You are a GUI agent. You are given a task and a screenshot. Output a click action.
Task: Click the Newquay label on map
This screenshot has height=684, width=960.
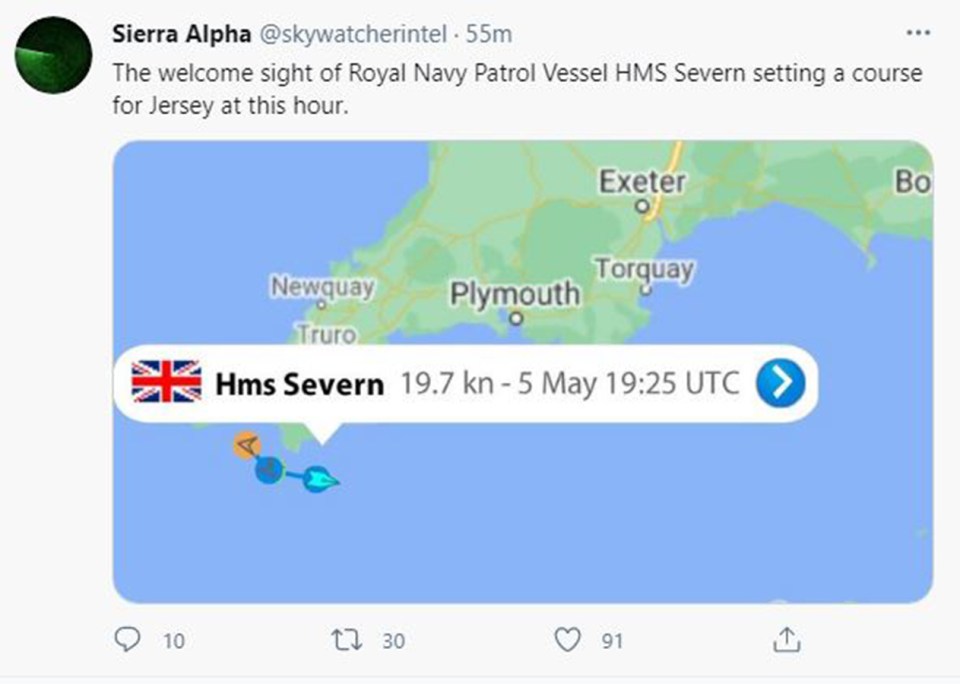[x=323, y=286]
